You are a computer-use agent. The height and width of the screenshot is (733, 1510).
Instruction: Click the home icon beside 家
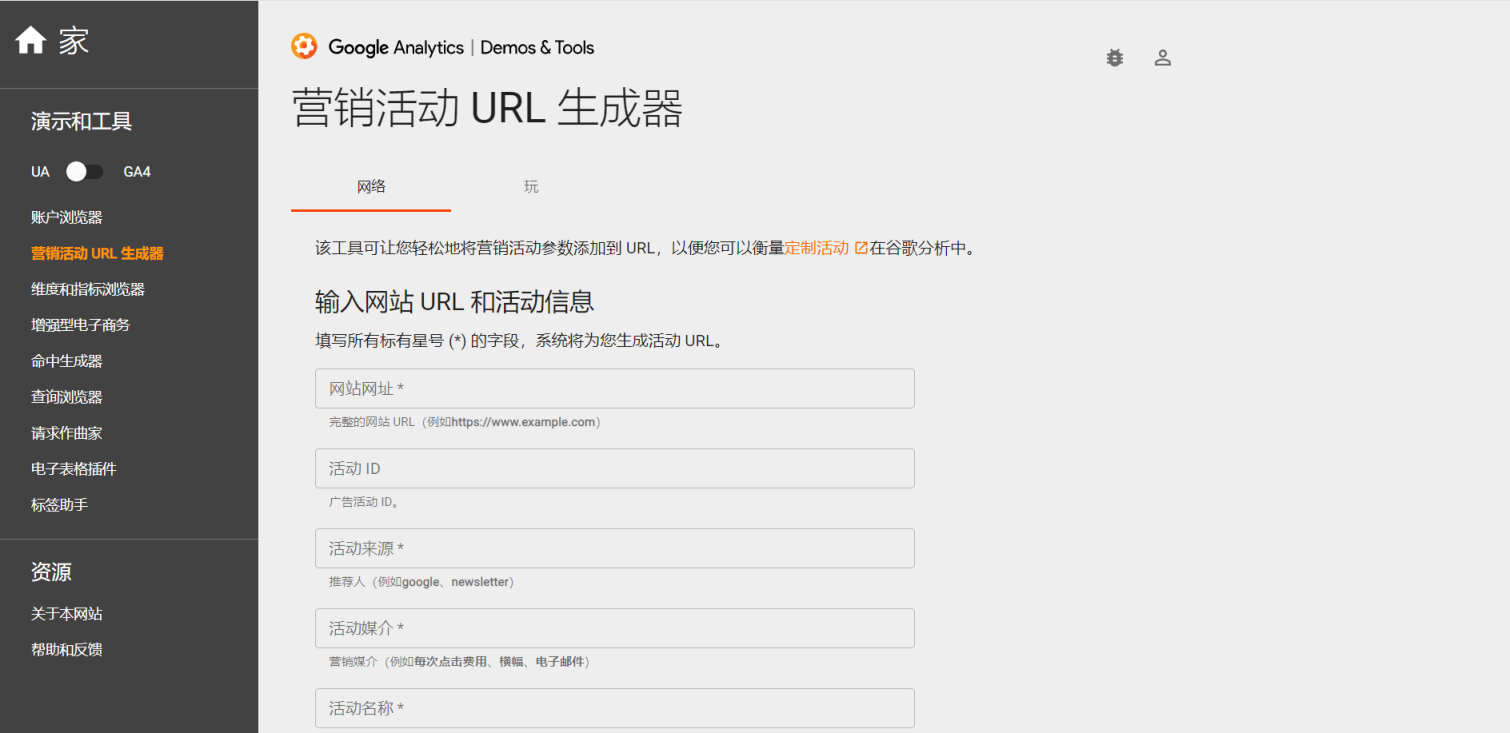[29, 39]
